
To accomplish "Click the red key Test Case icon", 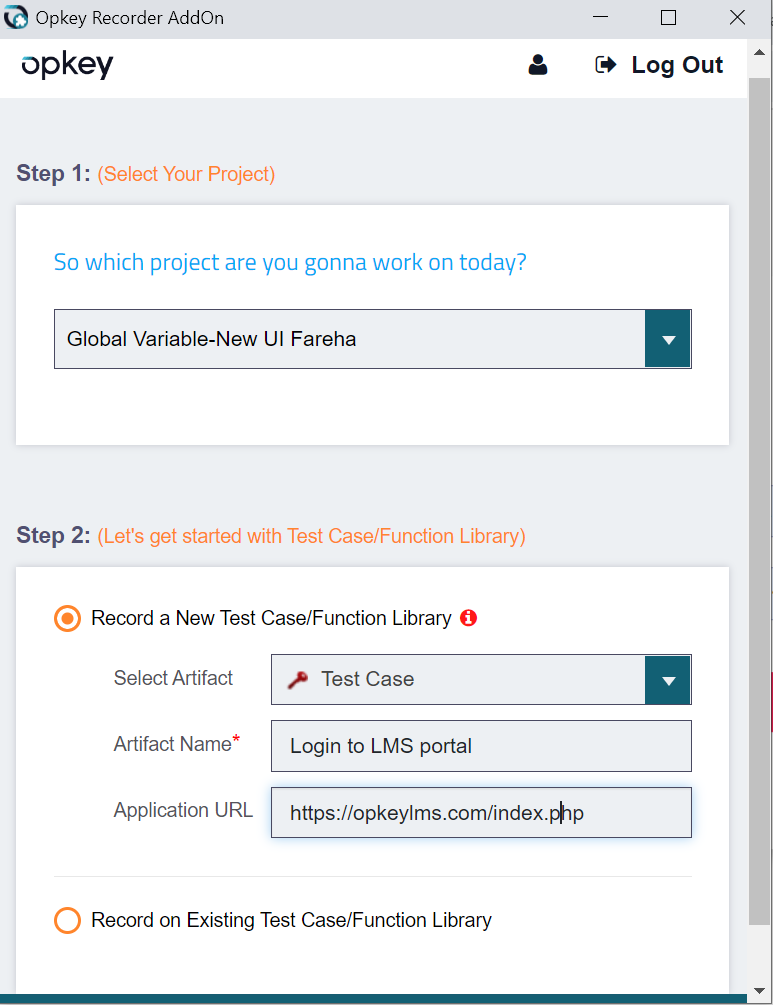I will pyautogui.click(x=298, y=680).
